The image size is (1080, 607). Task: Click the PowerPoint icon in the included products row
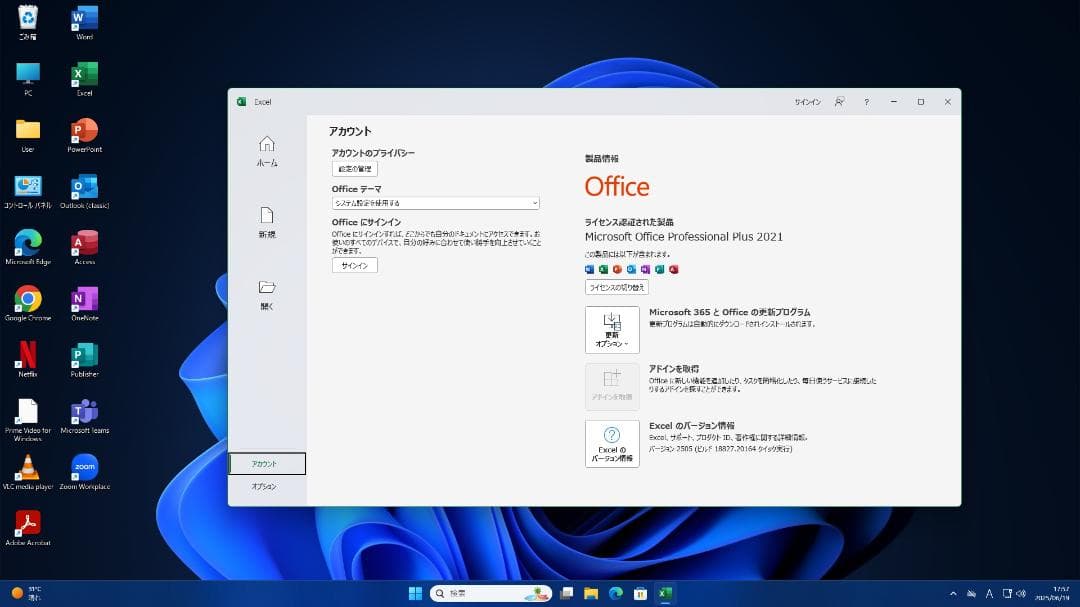tap(616, 269)
